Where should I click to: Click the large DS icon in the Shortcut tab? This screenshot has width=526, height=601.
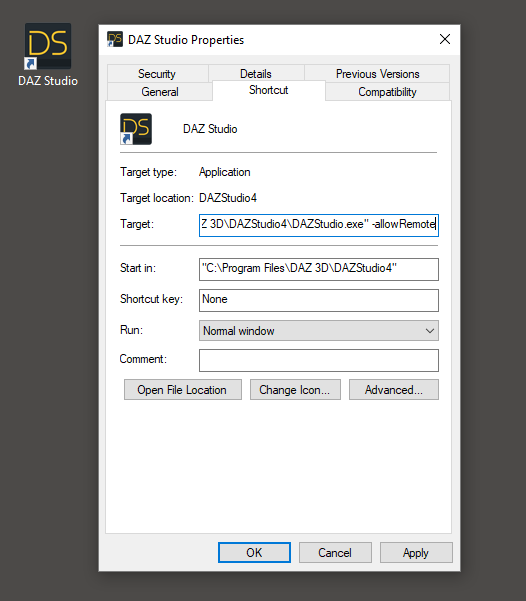coord(136,129)
